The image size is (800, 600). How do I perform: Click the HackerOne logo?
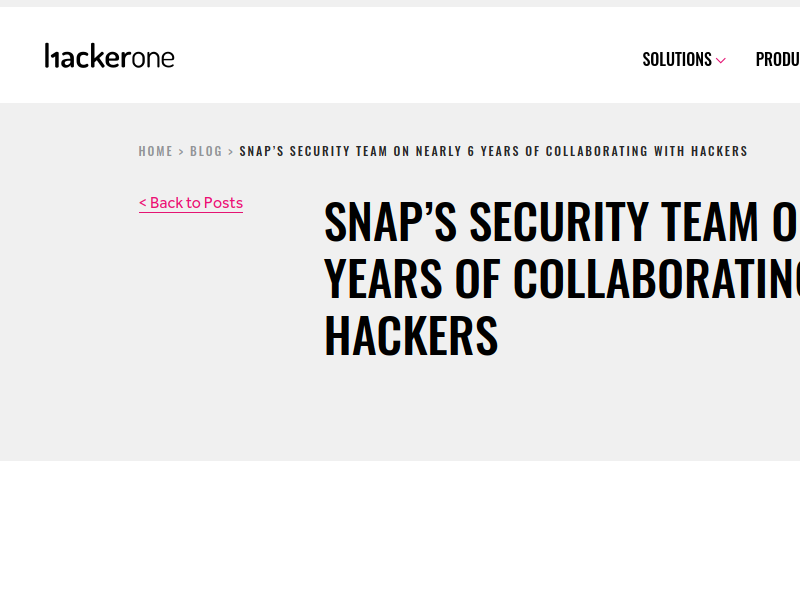click(x=109, y=57)
